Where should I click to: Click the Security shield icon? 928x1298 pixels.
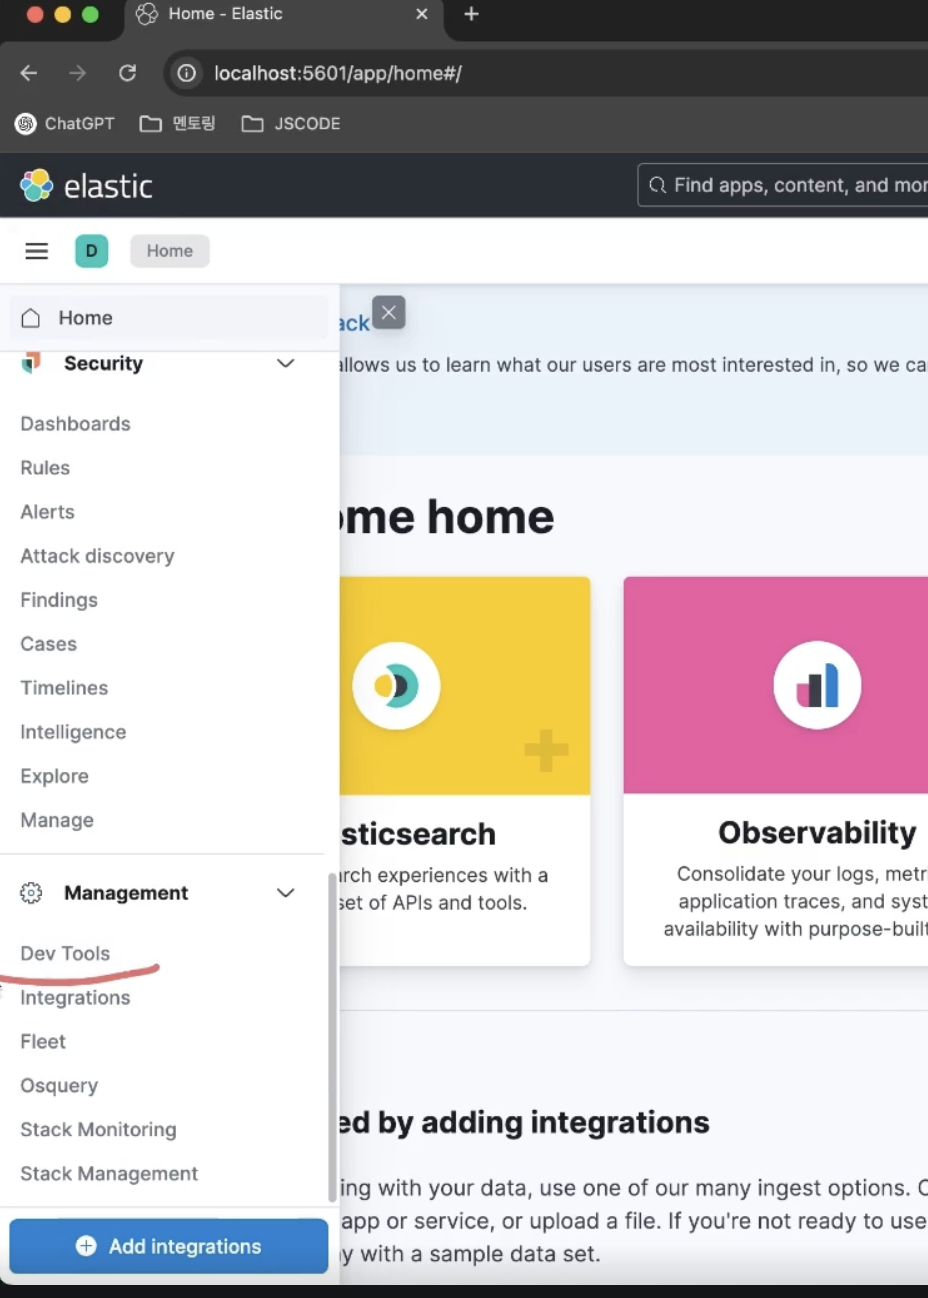pyautogui.click(x=31, y=363)
